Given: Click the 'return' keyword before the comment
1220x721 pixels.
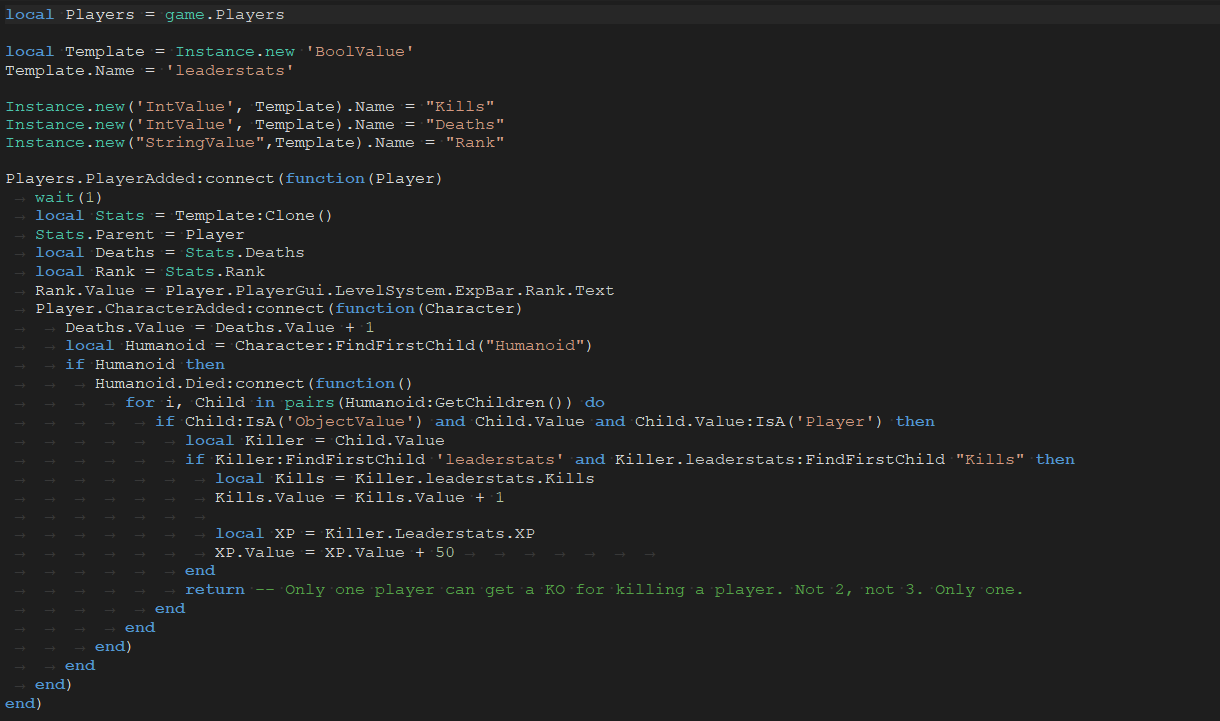Looking at the screenshot, I should (215, 589).
